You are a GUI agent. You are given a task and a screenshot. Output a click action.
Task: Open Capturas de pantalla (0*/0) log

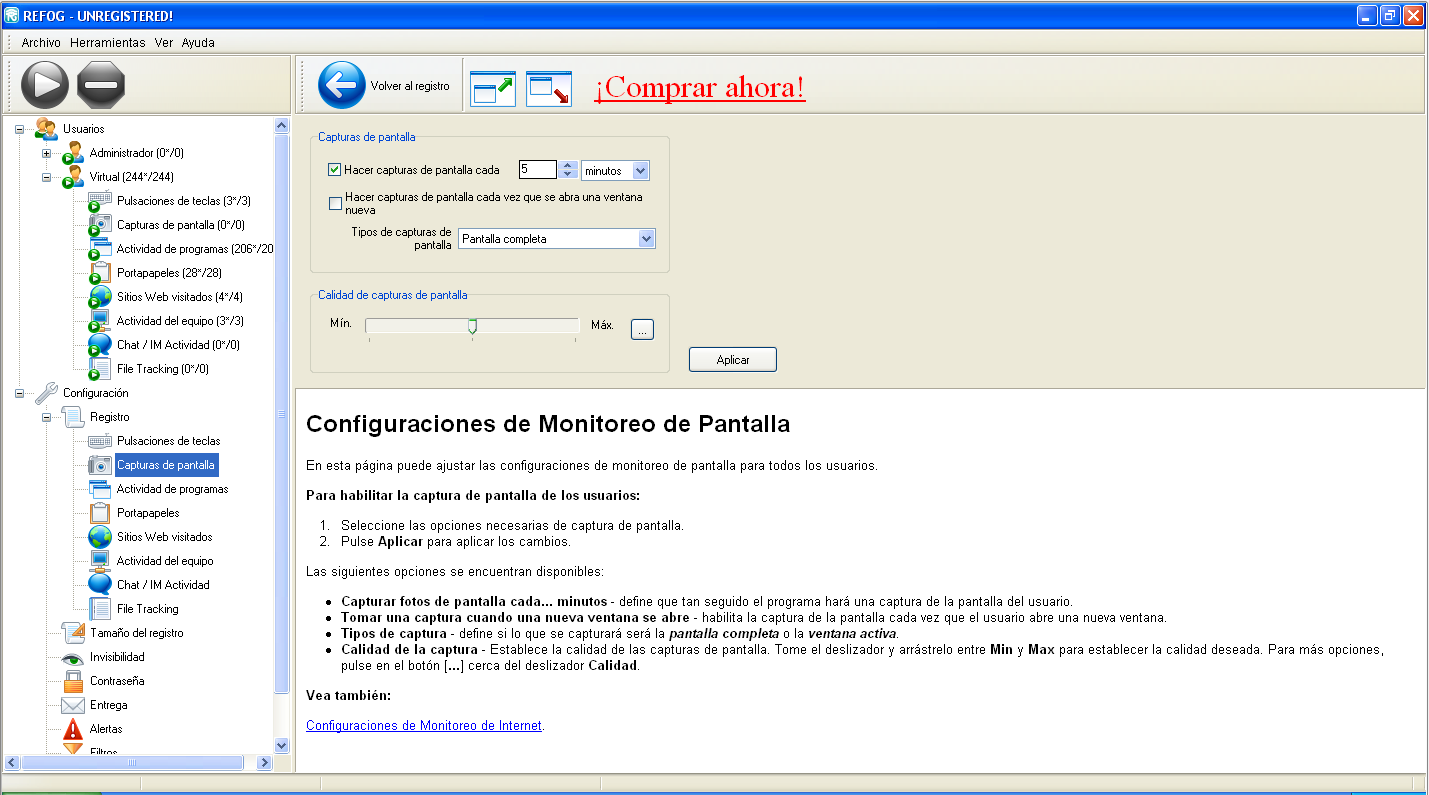coord(180,225)
